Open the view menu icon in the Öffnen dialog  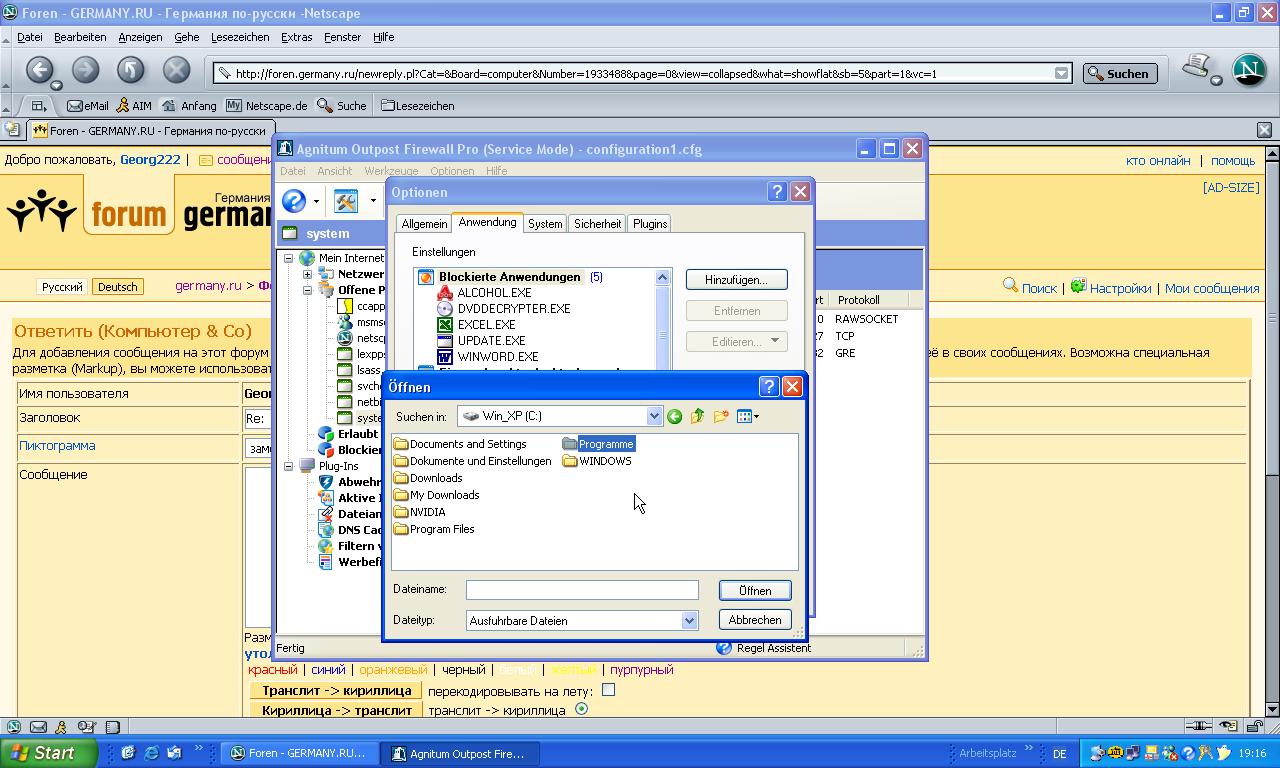747,416
